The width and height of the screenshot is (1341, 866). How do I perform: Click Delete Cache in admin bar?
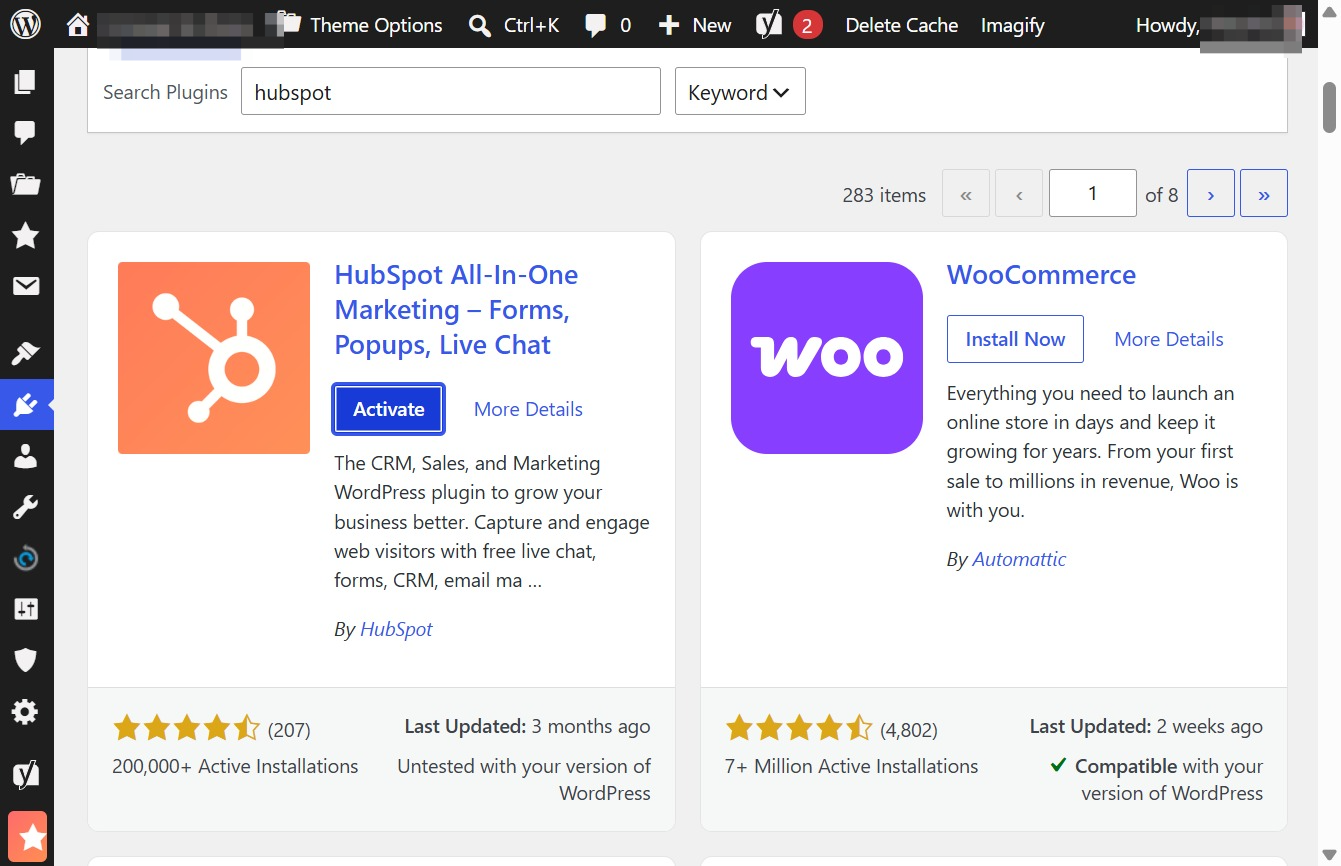click(x=901, y=25)
